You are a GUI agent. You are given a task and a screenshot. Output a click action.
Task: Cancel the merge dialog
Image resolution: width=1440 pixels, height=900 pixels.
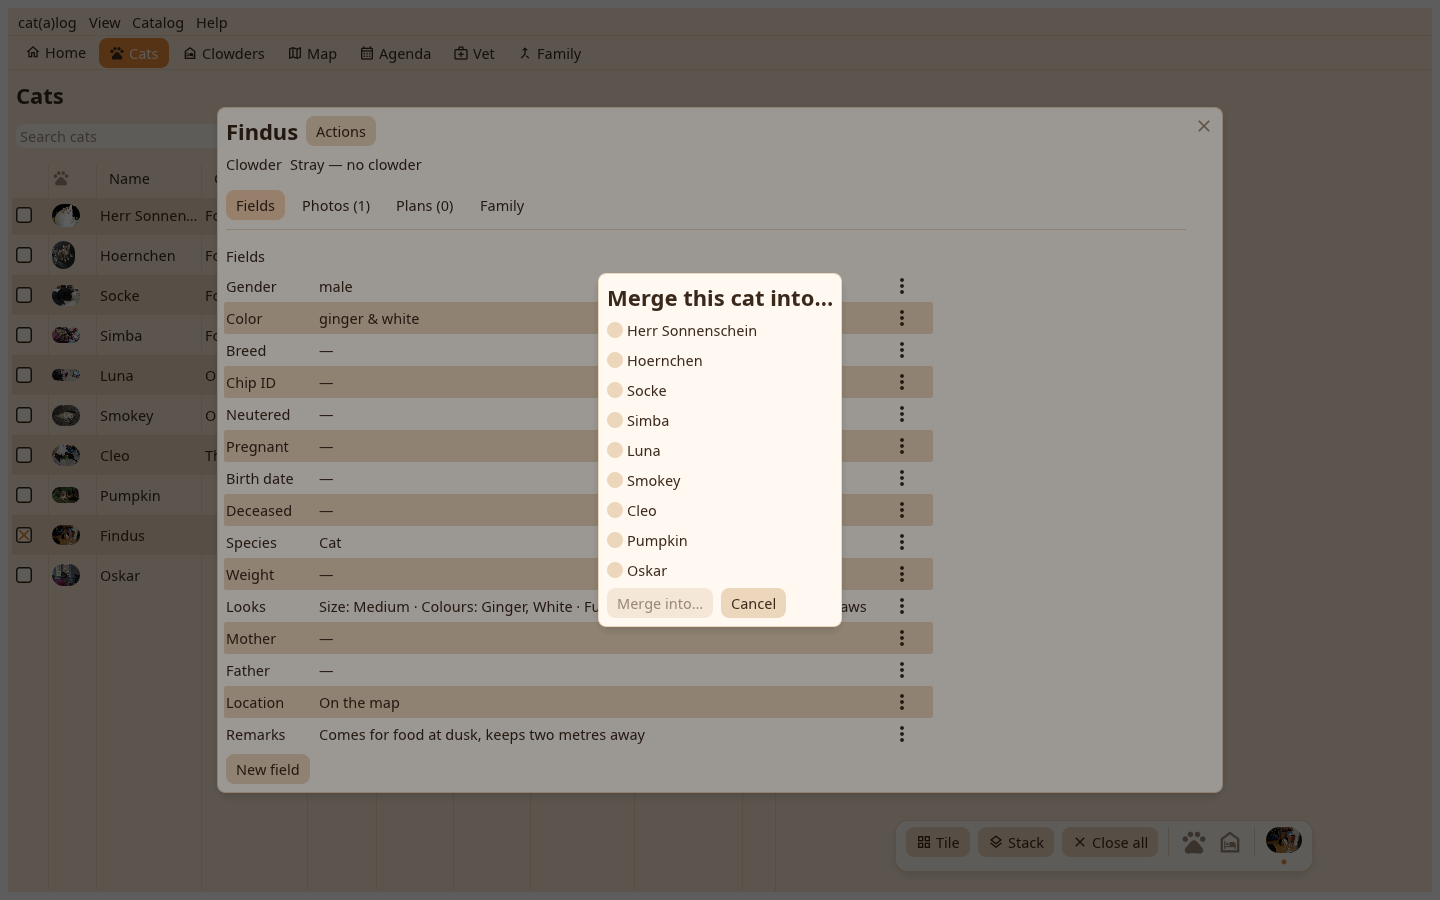pyautogui.click(x=753, y=603)
